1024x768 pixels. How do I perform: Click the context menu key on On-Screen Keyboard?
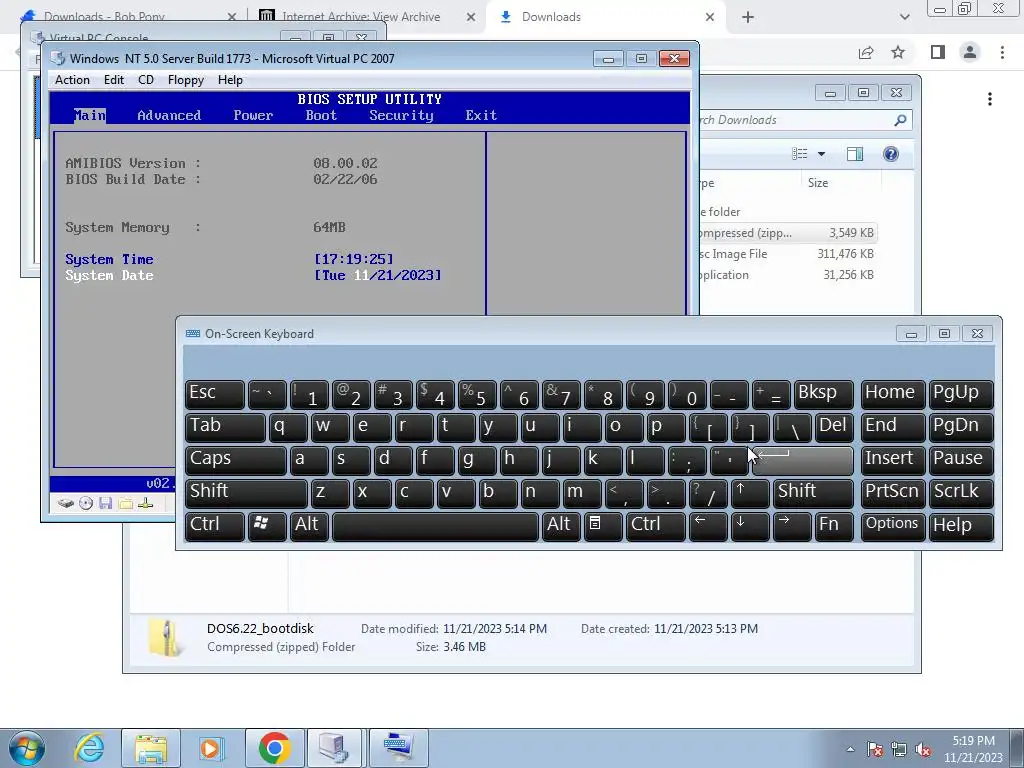(x=603, y=526)
